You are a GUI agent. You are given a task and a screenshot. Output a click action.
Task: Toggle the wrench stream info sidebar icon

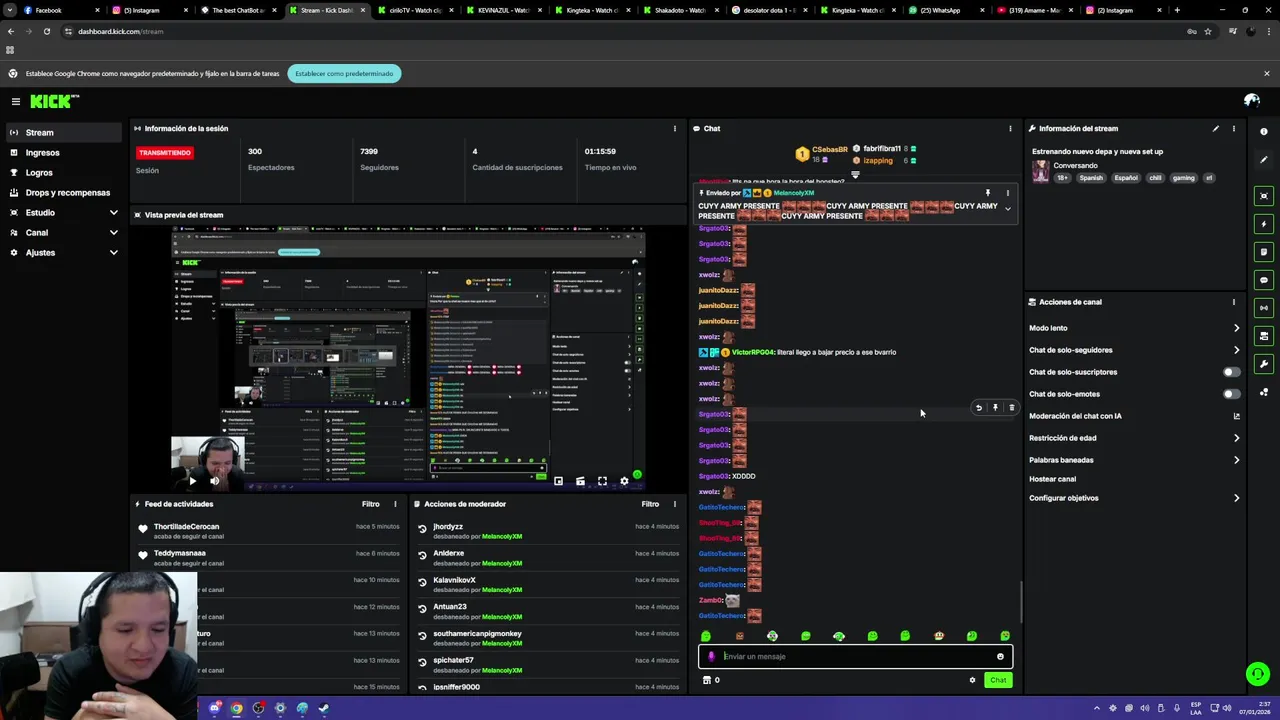pyautogui.click(x=1264, y=364)
